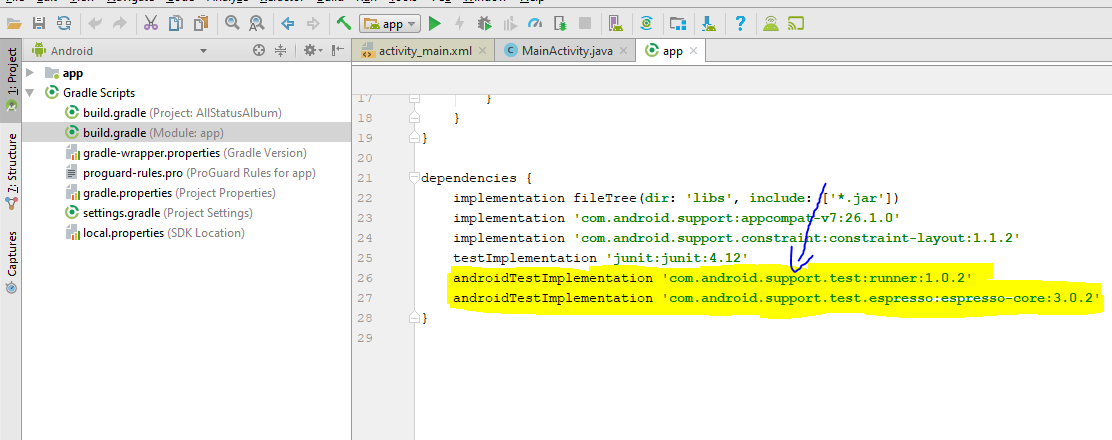
Task: Run the app with the green play button
Action: [x=435, y=23]
